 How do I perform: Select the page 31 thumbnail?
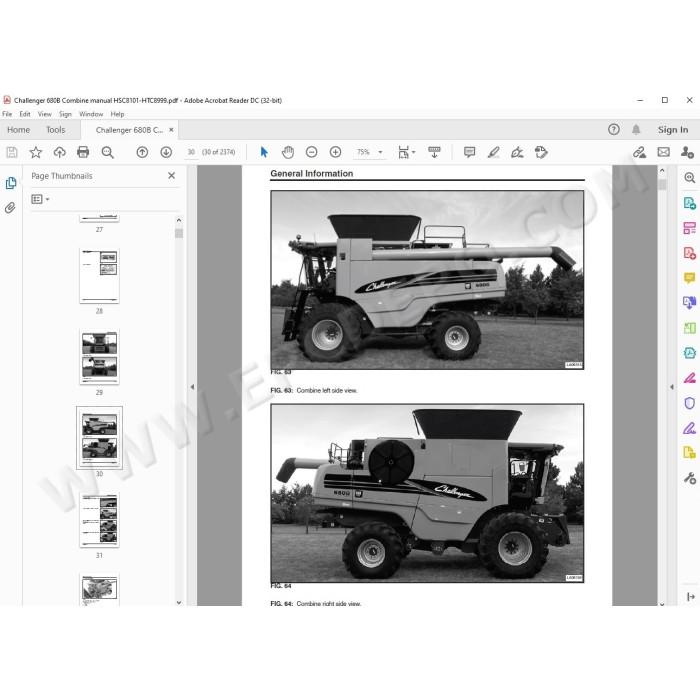99,520
